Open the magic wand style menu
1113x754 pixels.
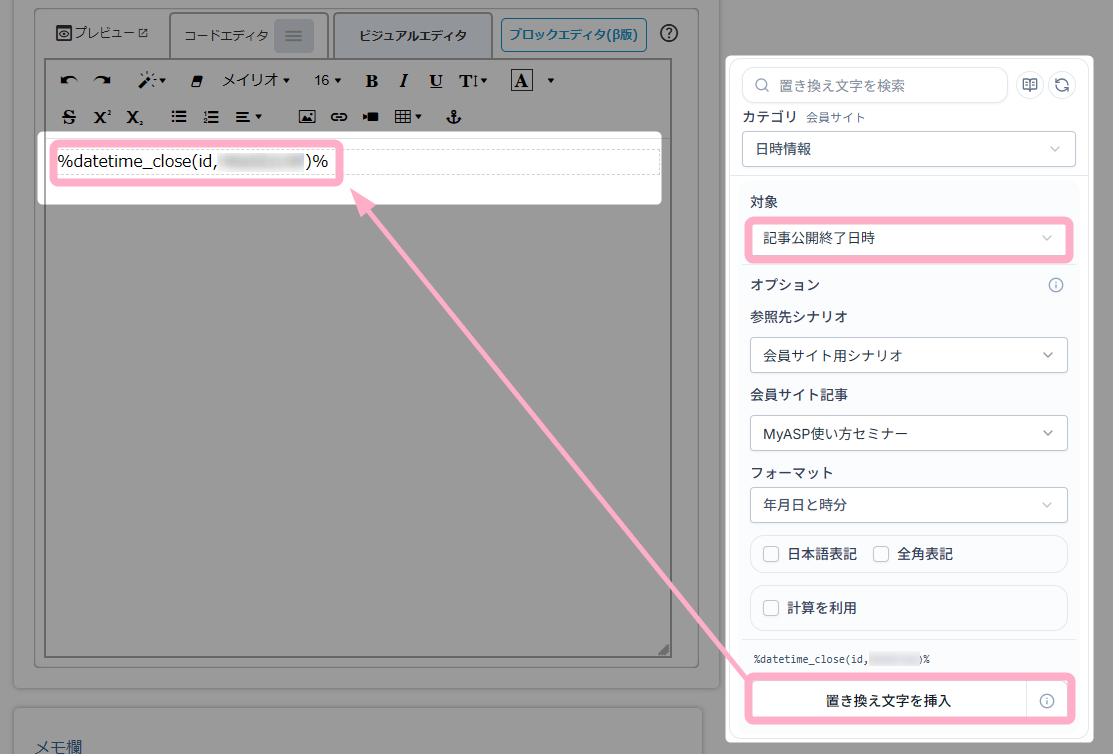tap(151, 81)
